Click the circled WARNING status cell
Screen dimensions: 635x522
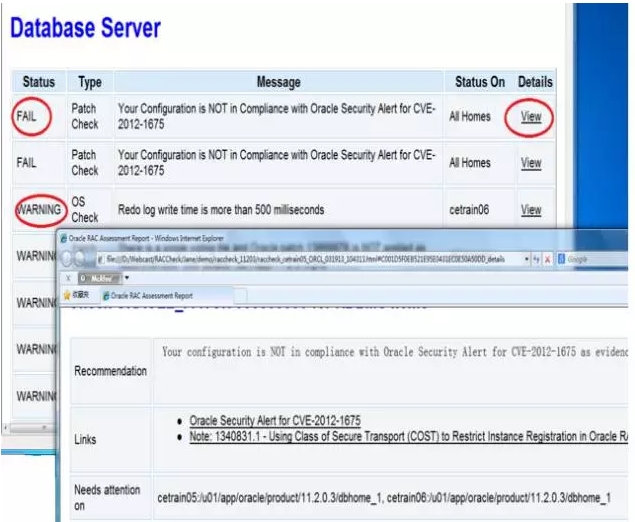(39, 210)
